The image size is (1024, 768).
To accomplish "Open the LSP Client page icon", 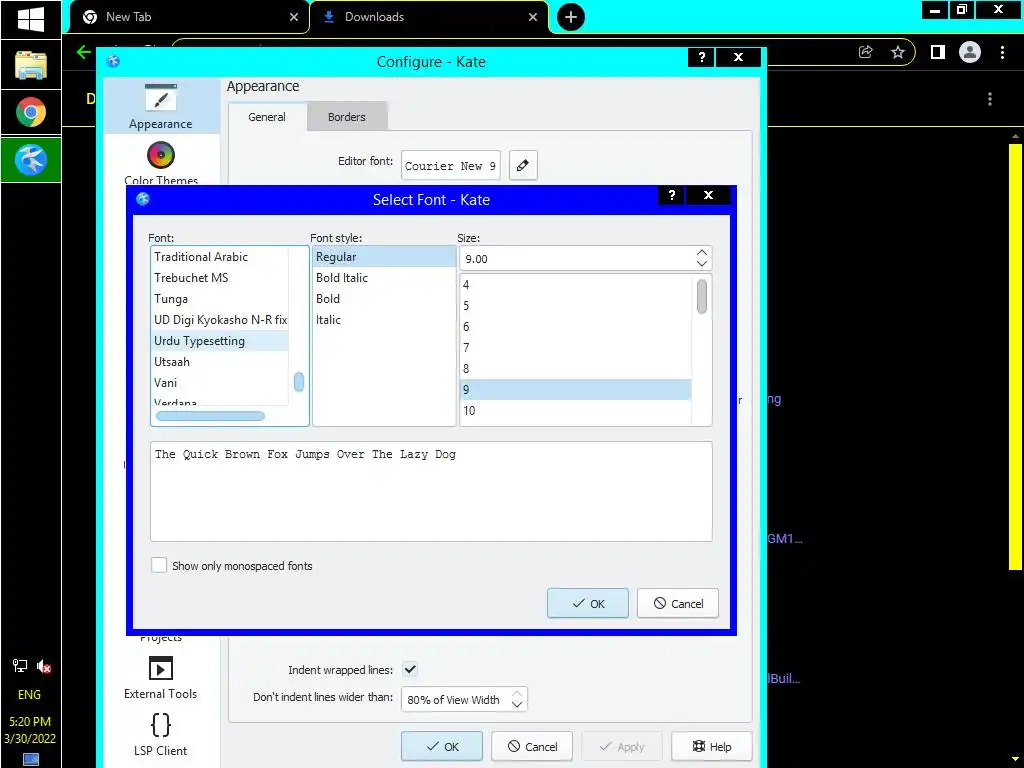I will click(161, 725).
